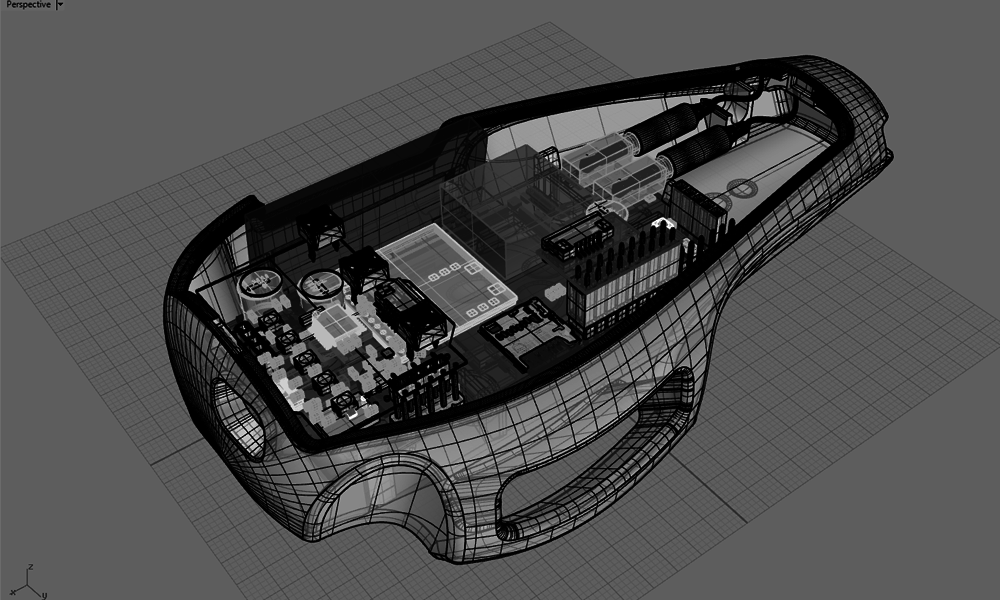The height and width of the screenshot is (600, 1000).
Task: Click the XYZ world axes icon
Action: click(x=28, y=582)
